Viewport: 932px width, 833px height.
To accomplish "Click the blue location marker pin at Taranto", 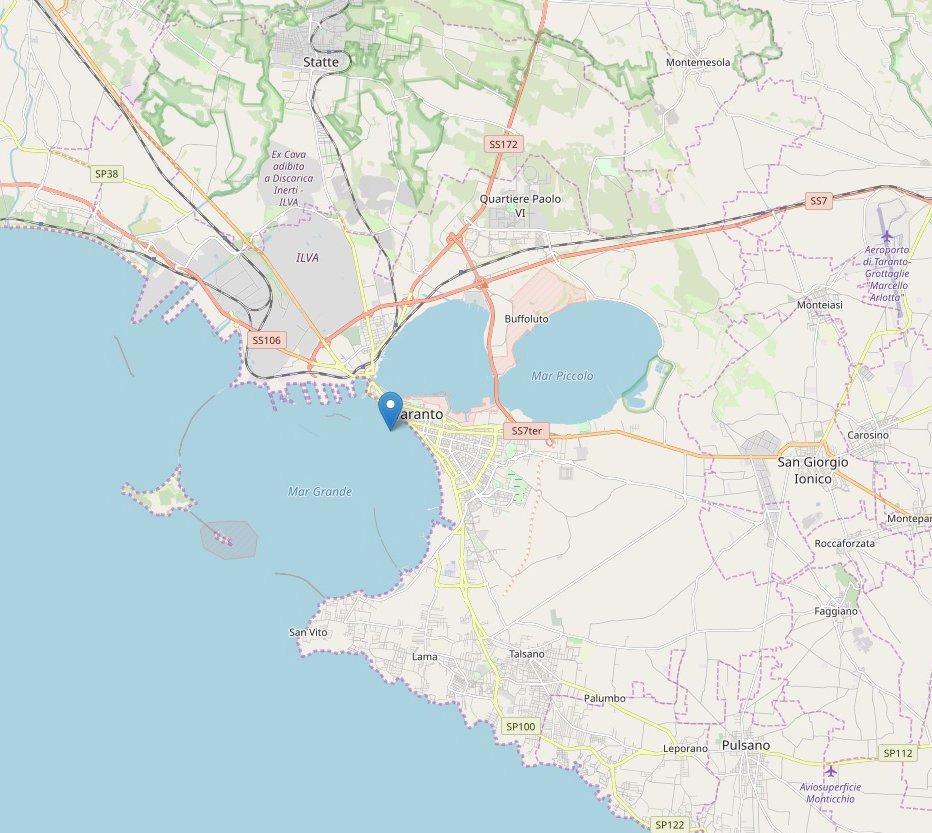I will click(391, 410).
